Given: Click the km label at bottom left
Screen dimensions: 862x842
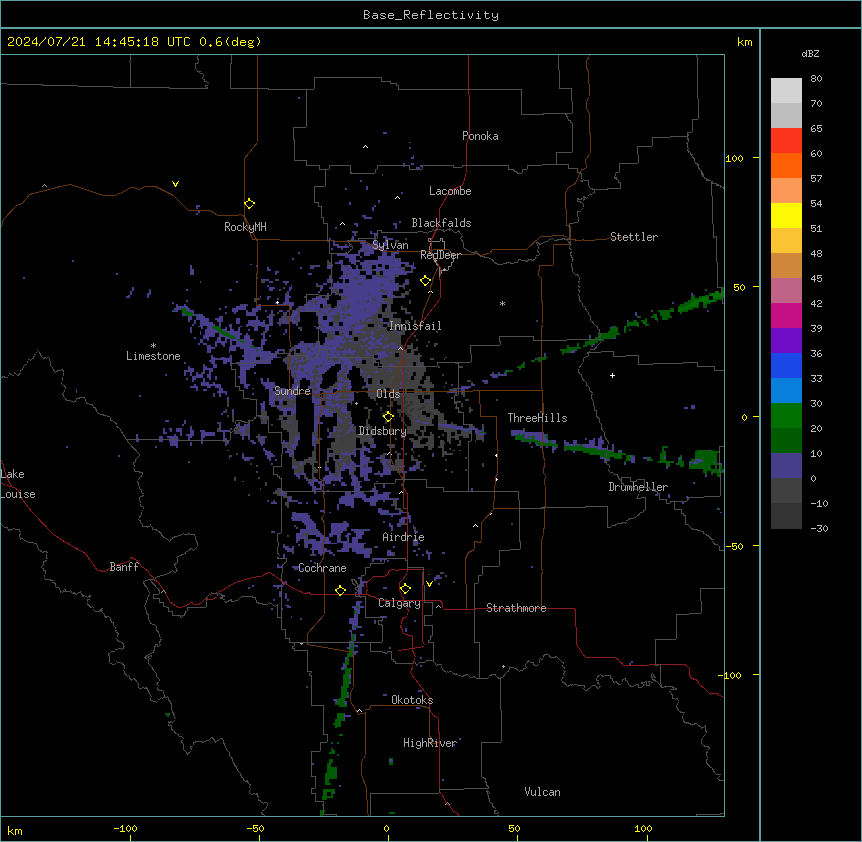Looking at the screenshot, I should pyautogui.click(x=15, y=831).
